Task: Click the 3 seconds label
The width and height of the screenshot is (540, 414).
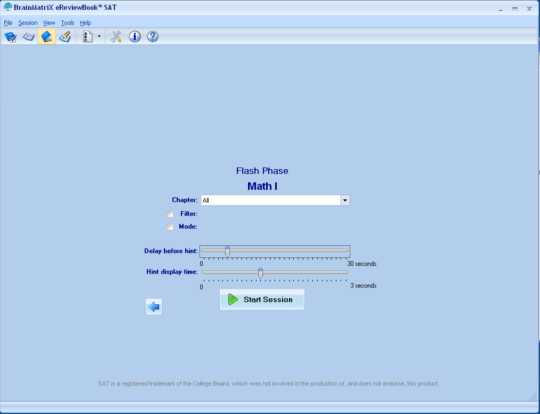Action: point(363,286)
